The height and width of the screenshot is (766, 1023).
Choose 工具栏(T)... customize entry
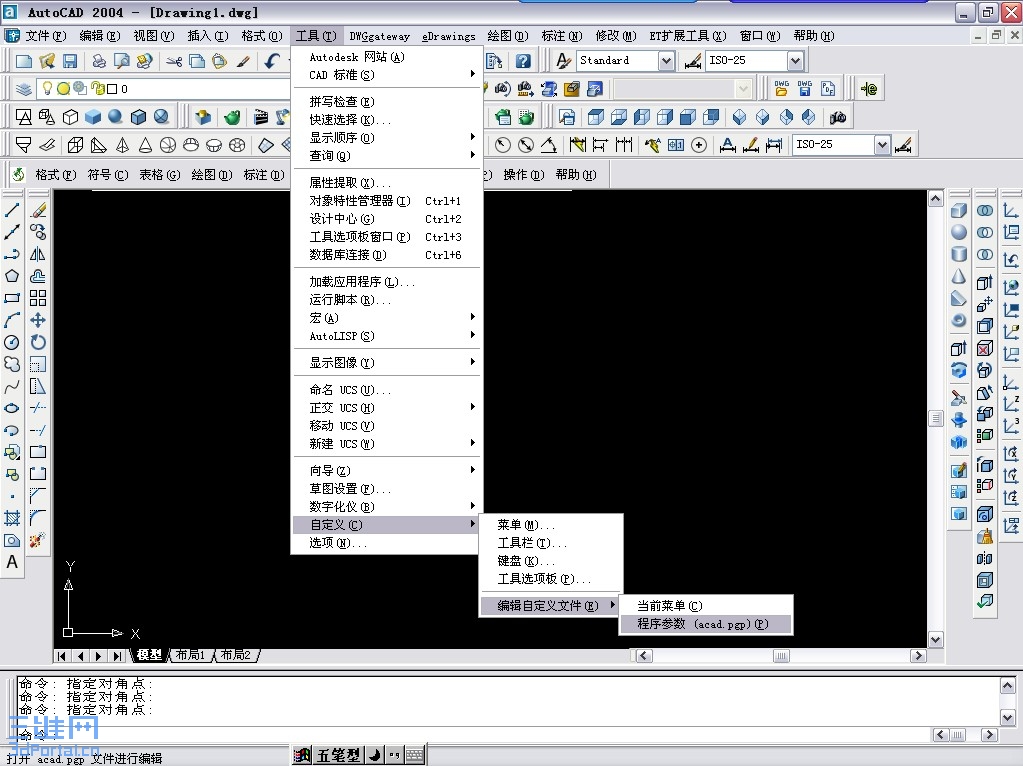coord(551,543)
